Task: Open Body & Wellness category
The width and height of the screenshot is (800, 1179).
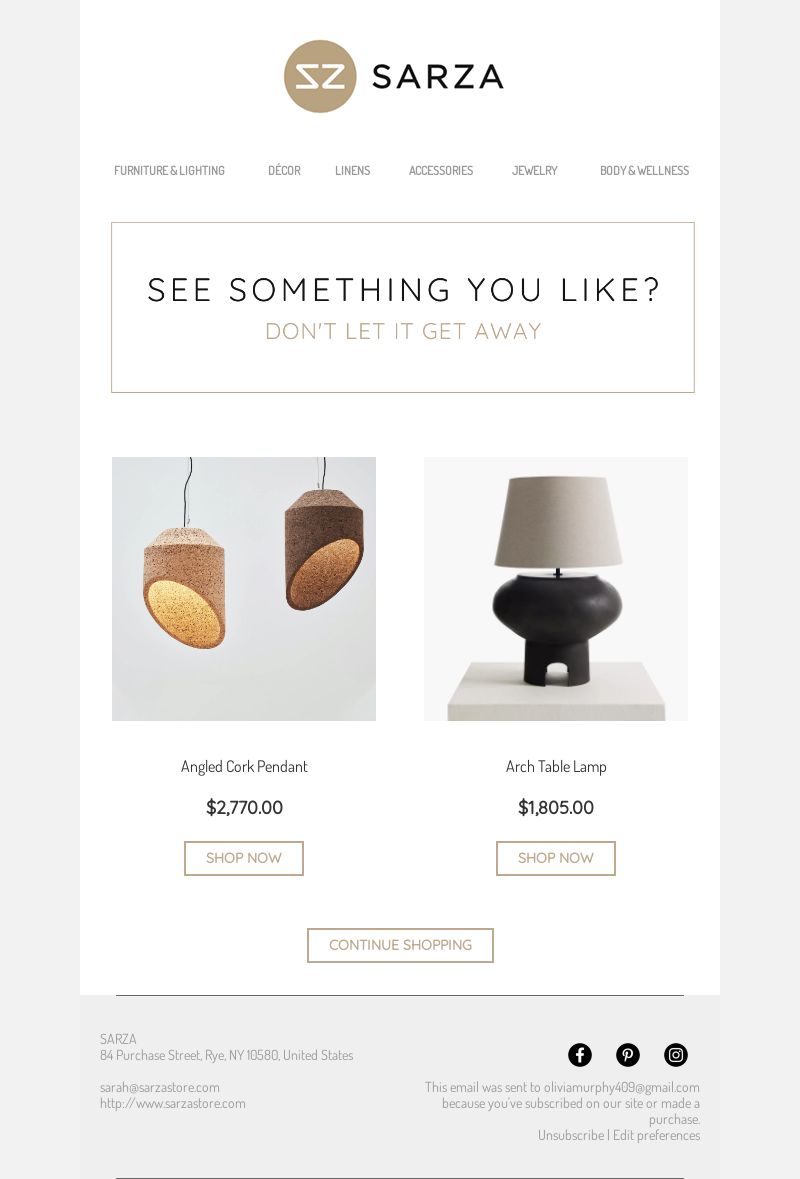Action: tap(644, 171)
